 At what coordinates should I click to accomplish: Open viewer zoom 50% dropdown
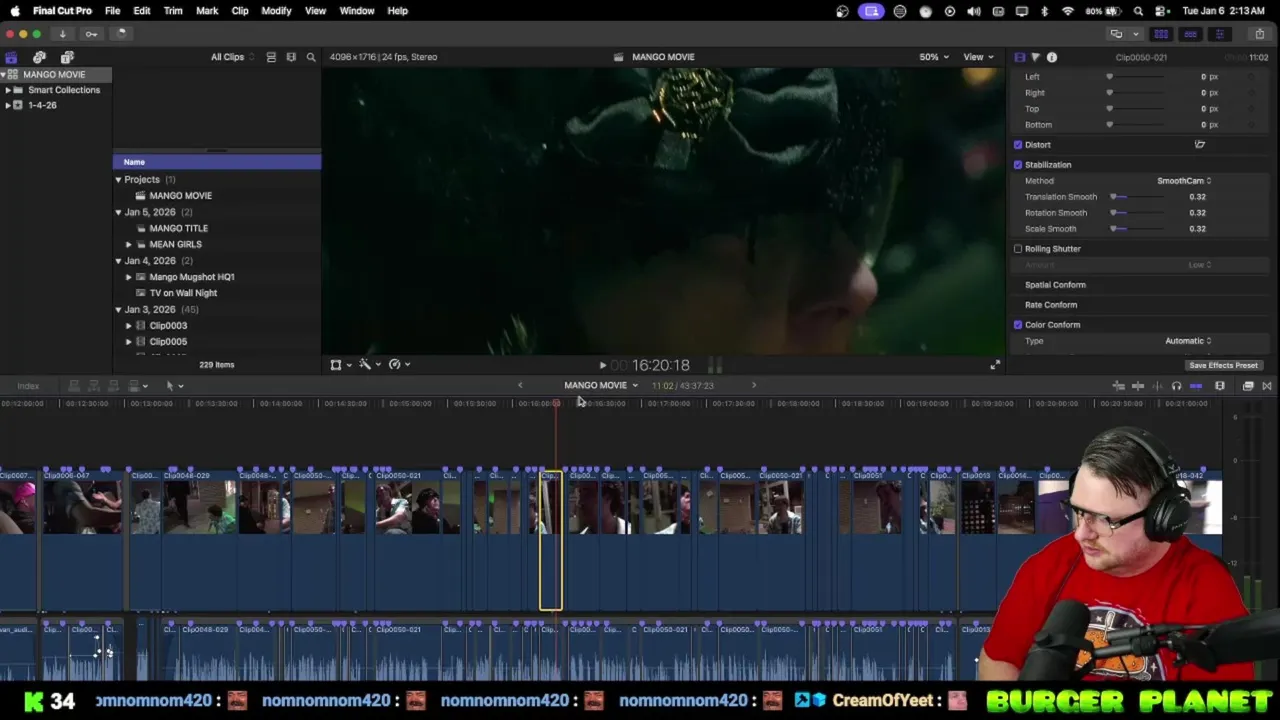[934, 57]
